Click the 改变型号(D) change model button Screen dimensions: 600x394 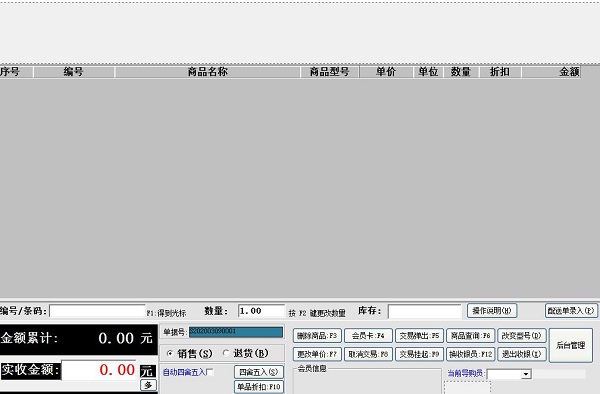point(522,336)
